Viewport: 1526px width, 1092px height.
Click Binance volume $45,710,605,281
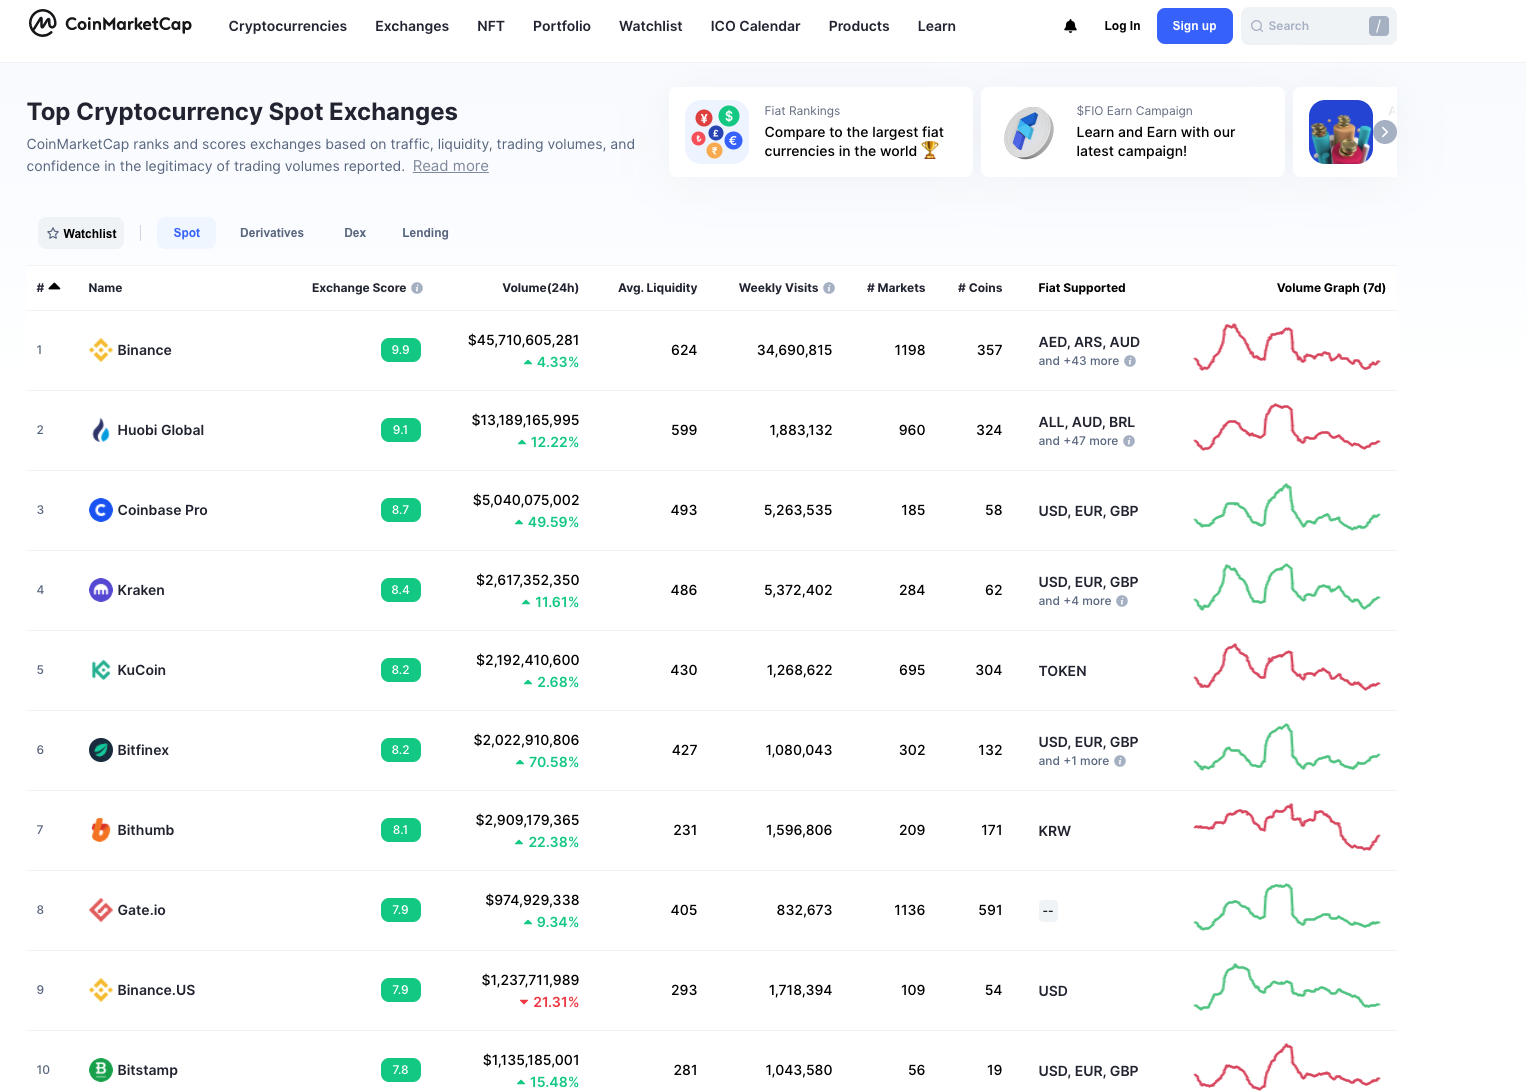pos(524,340)
